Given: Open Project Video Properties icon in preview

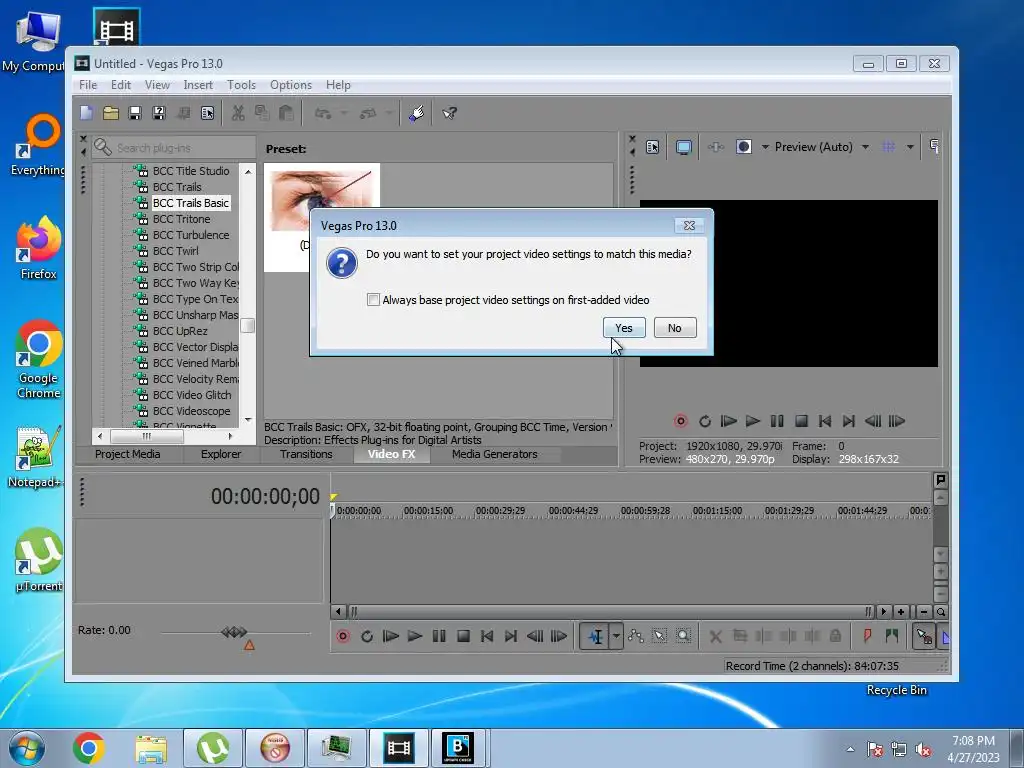Looking at the screenshot, I should [652, 147].
